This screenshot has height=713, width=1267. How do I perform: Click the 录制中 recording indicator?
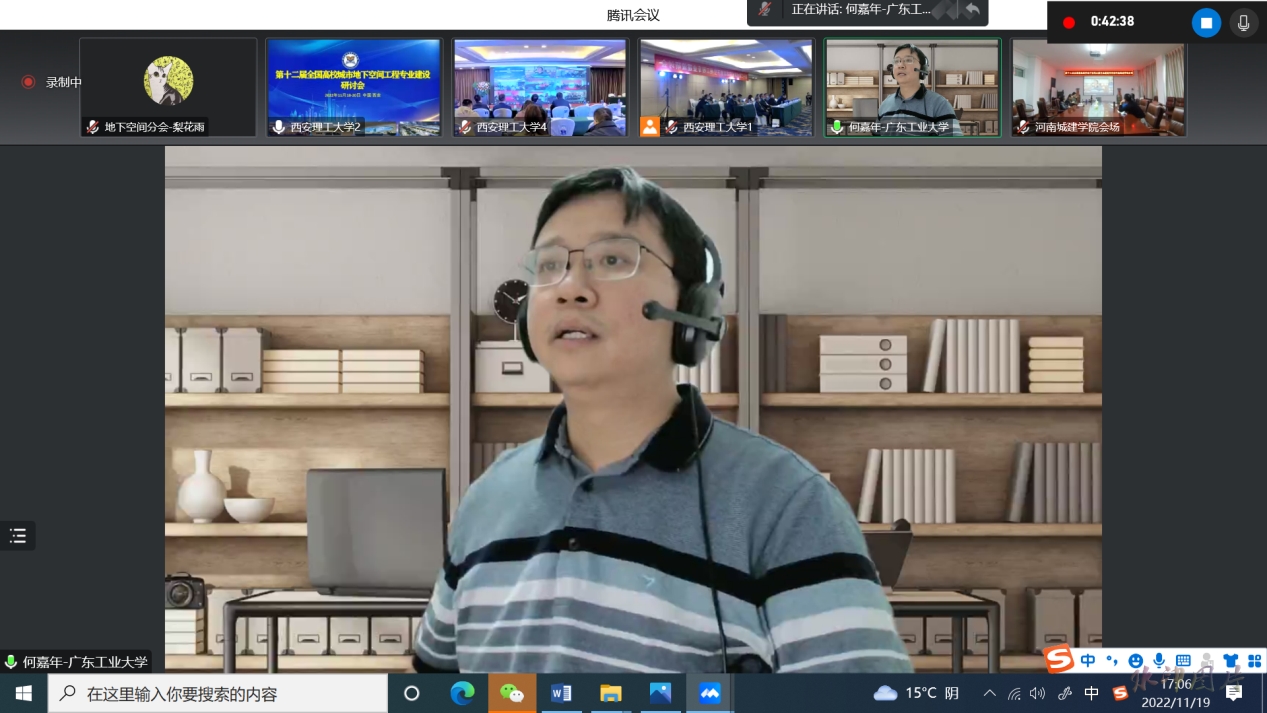(x=53, y=82)
